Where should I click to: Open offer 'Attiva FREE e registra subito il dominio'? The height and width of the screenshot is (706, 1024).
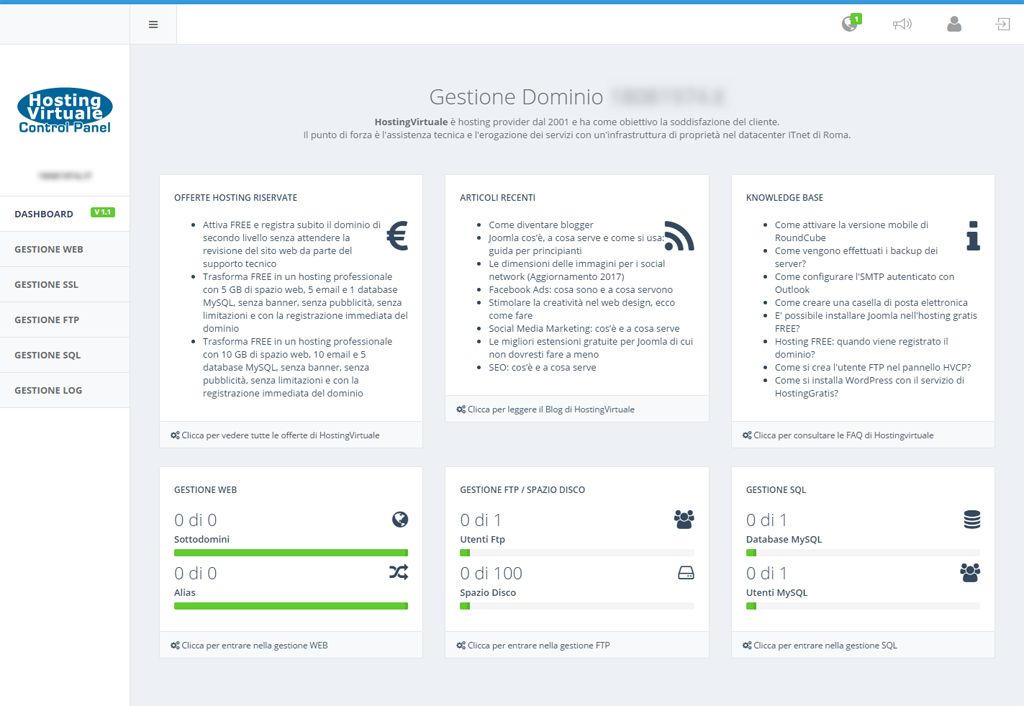(x=291, y=244)
